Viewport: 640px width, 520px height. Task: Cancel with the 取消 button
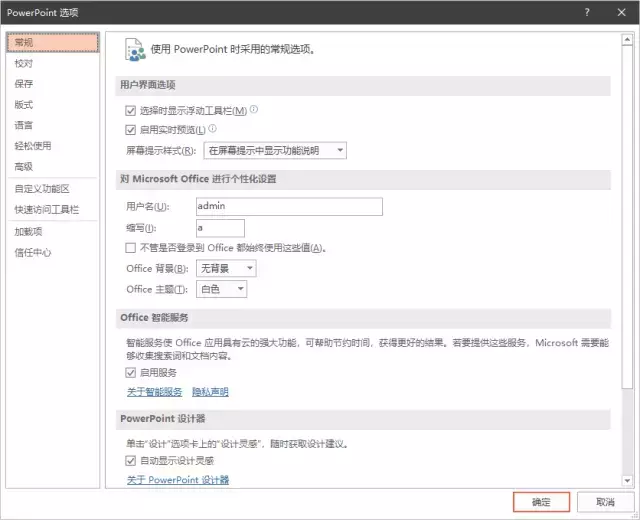tap(605, 502)
